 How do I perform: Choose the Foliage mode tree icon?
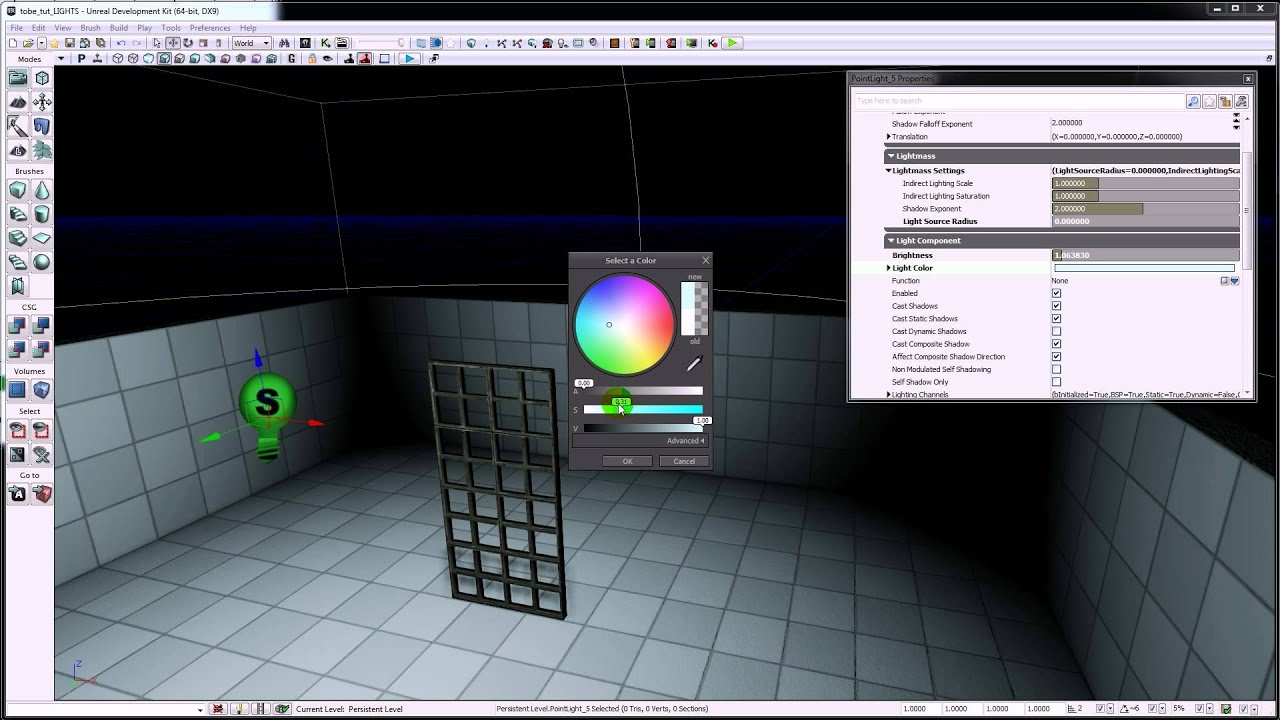click(x=42, y=150)
